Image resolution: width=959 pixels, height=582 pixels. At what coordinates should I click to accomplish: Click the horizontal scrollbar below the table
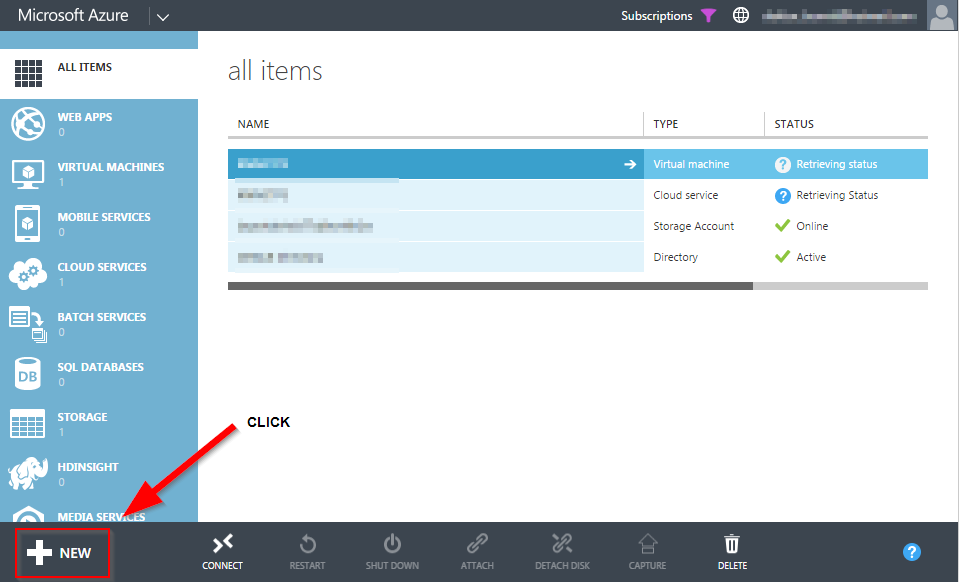point(490,285)
